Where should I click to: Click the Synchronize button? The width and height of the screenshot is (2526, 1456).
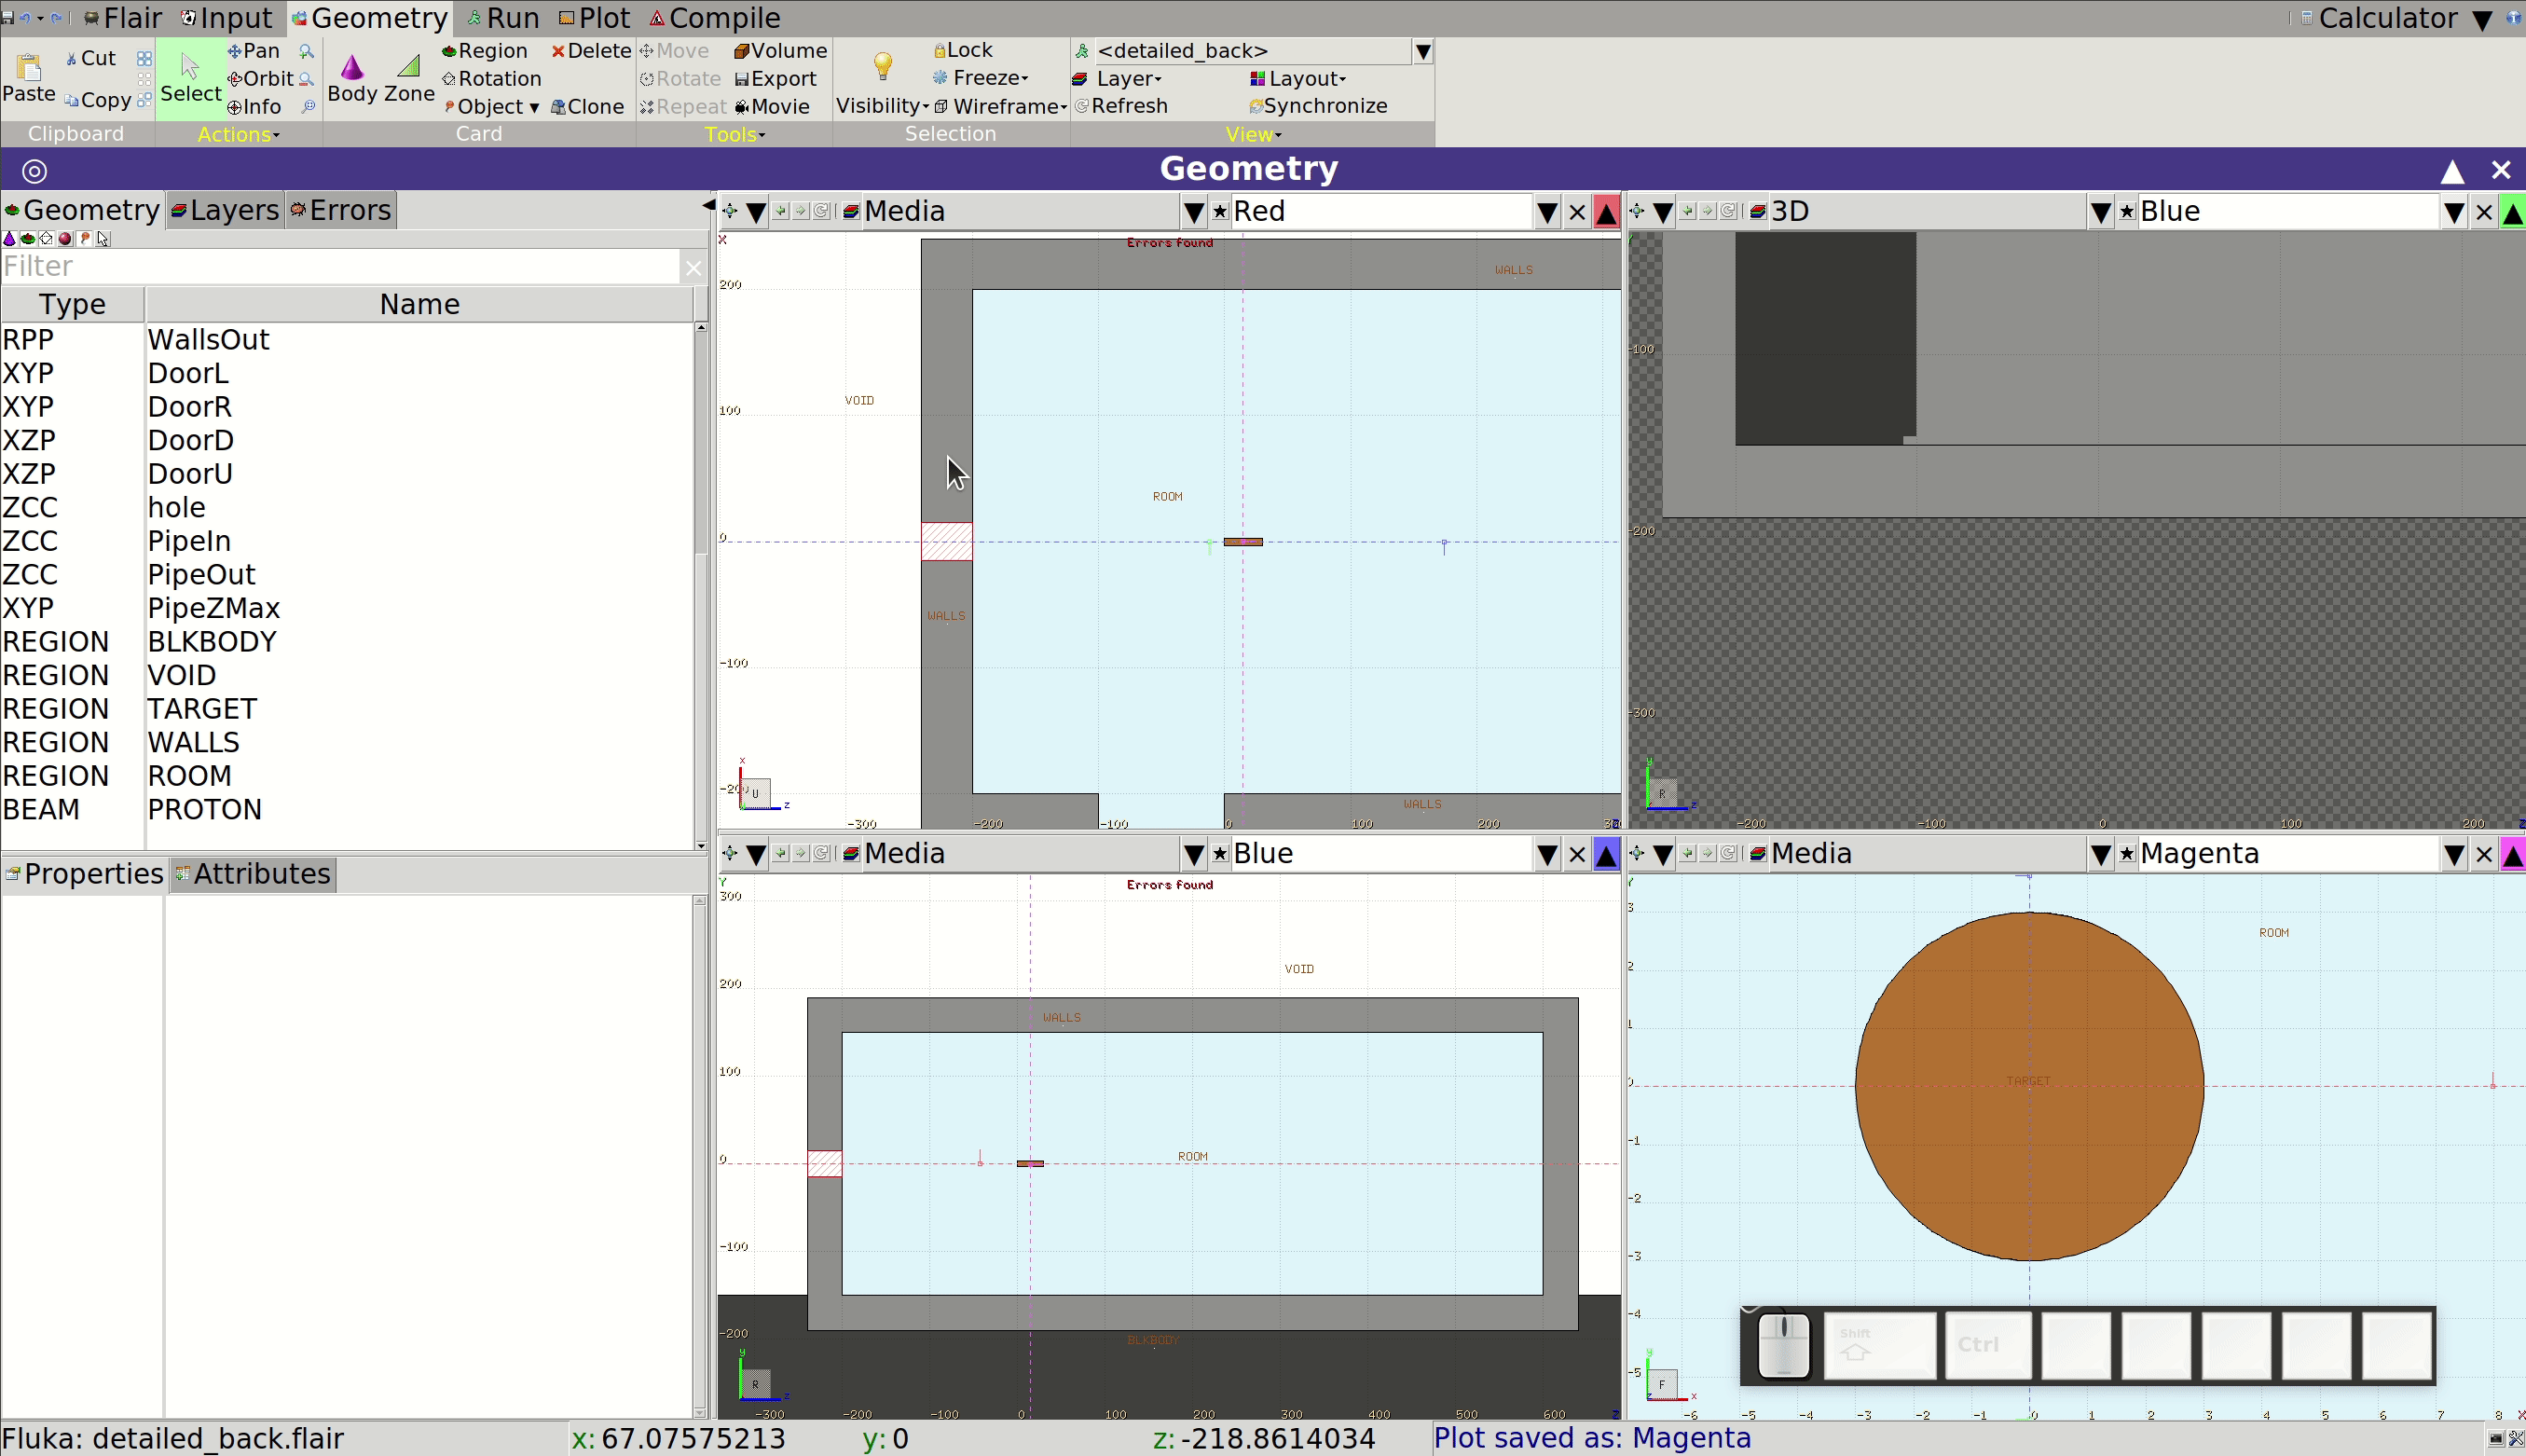point(1318,106)
